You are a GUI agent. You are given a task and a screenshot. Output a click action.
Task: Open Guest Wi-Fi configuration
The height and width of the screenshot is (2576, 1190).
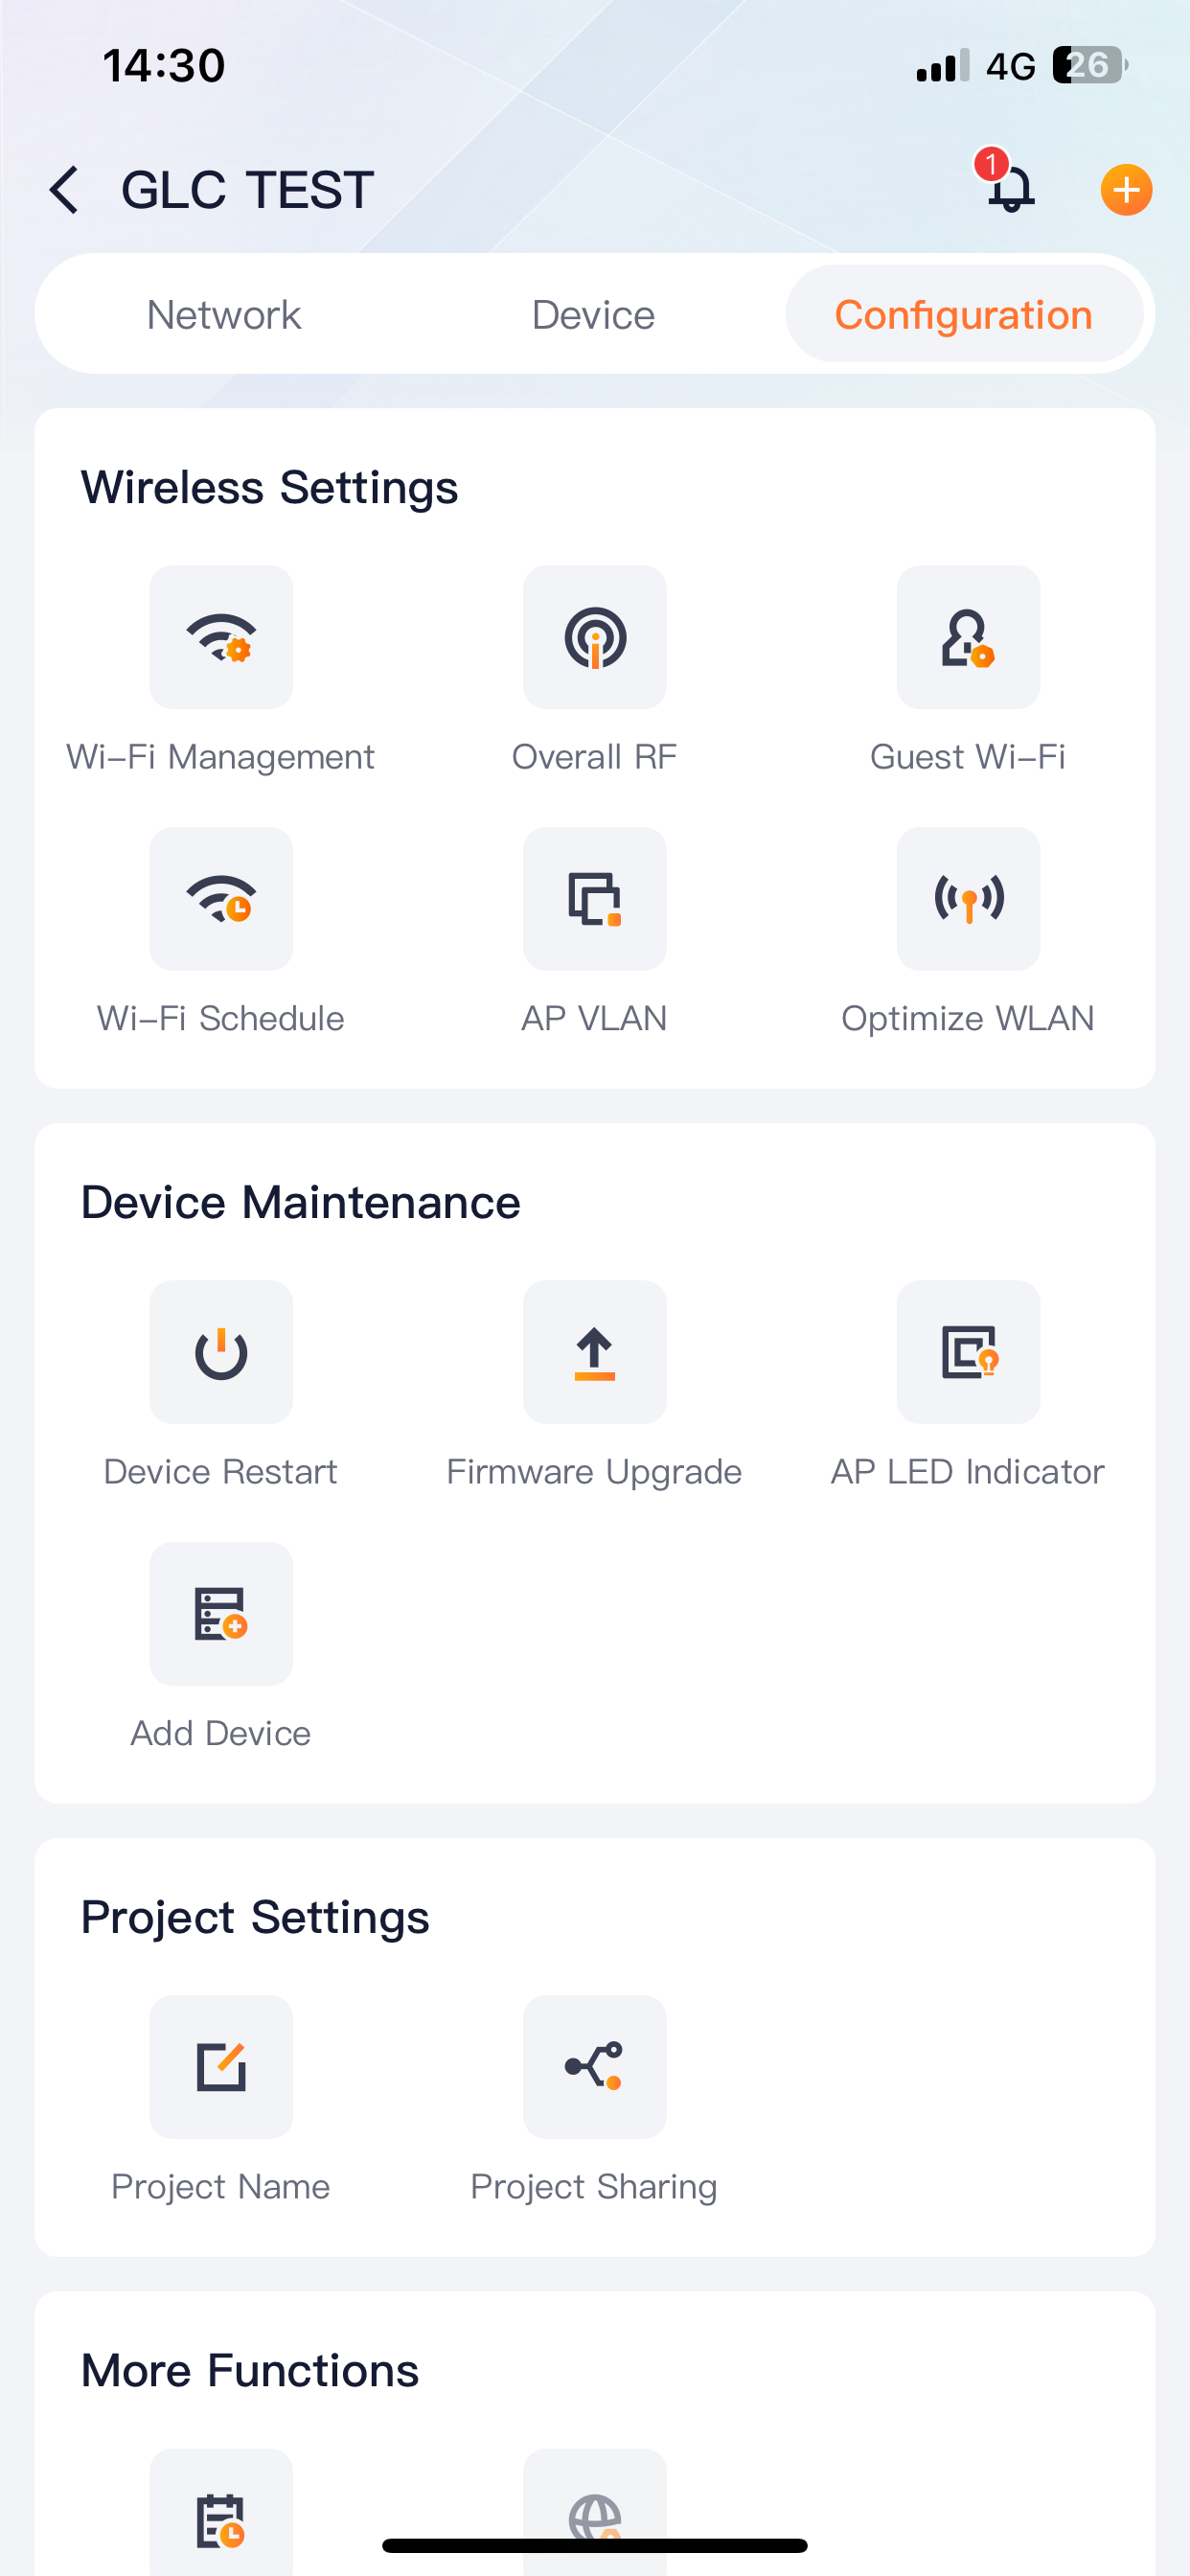[968, 637]
